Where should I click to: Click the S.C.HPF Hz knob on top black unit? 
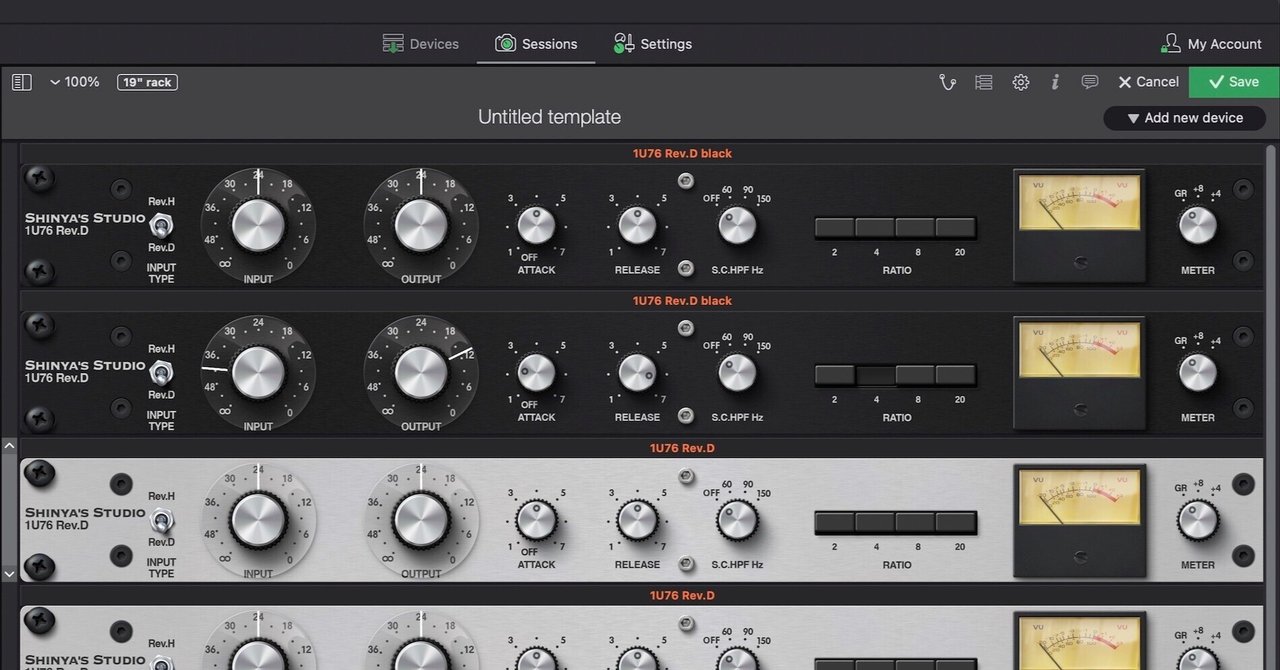[737, 225]
